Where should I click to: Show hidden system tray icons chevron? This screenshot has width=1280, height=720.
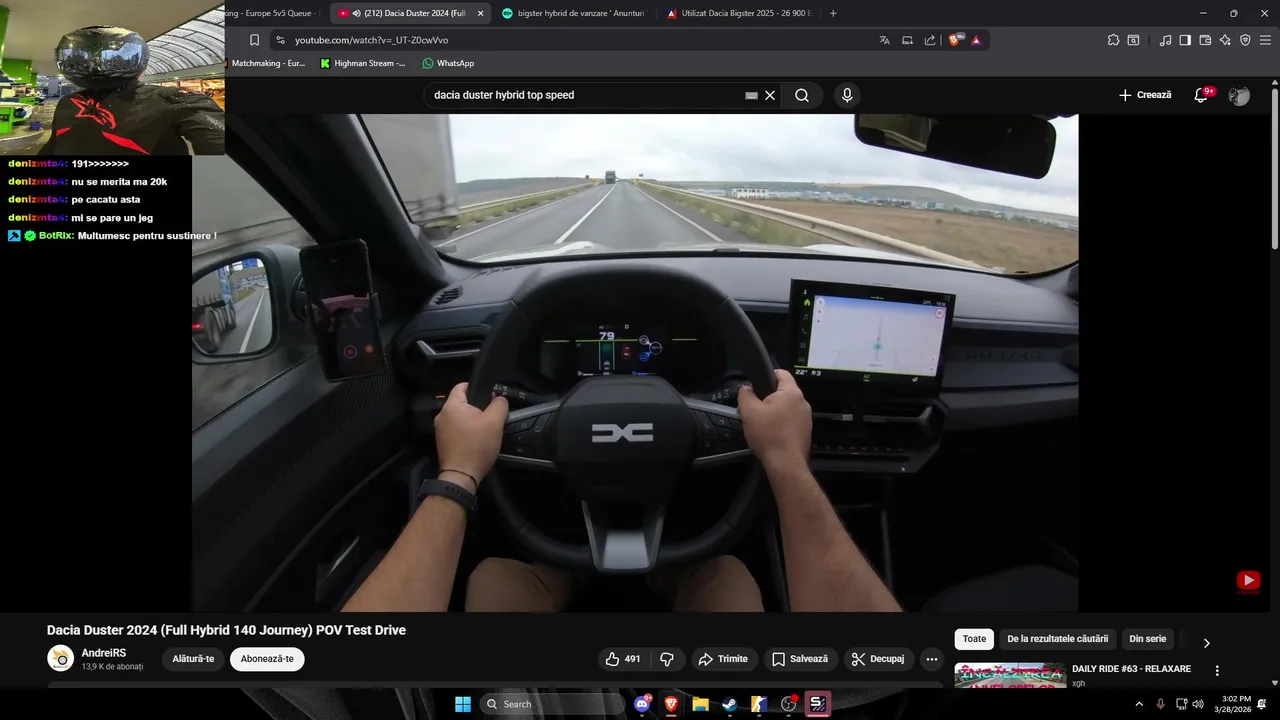click(x=1138, y=704)
